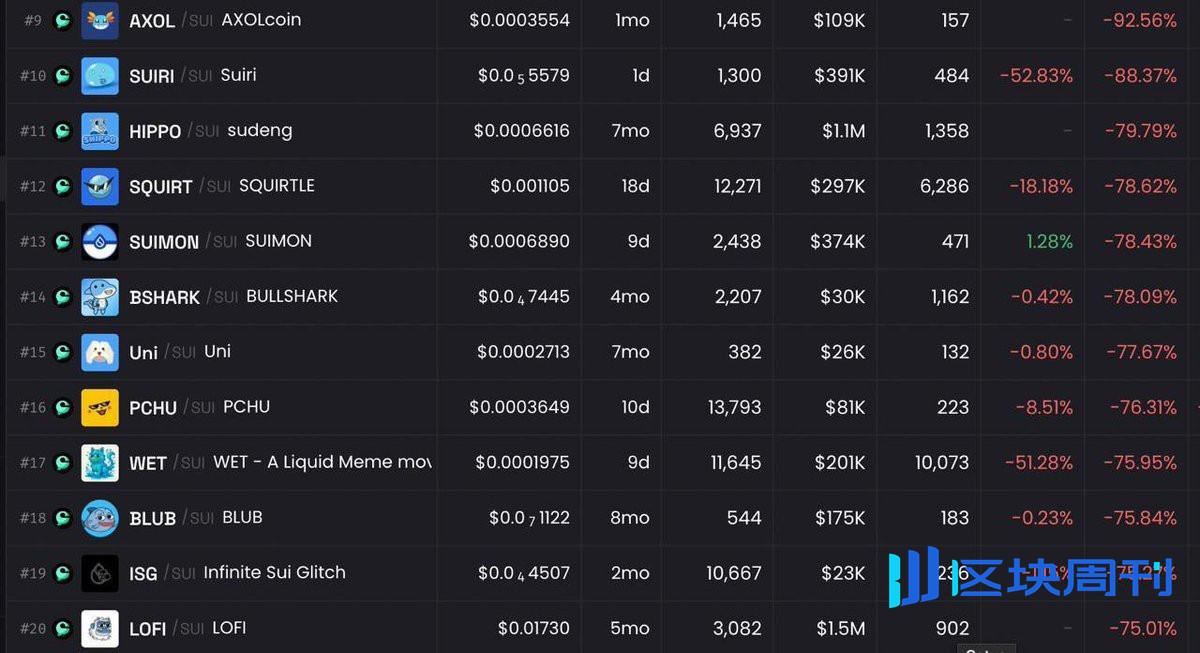The height and width of the screenshot is (653, 1200).
Task: Click SUIMON's 1.28% green price change
Action: (1049, 242)
